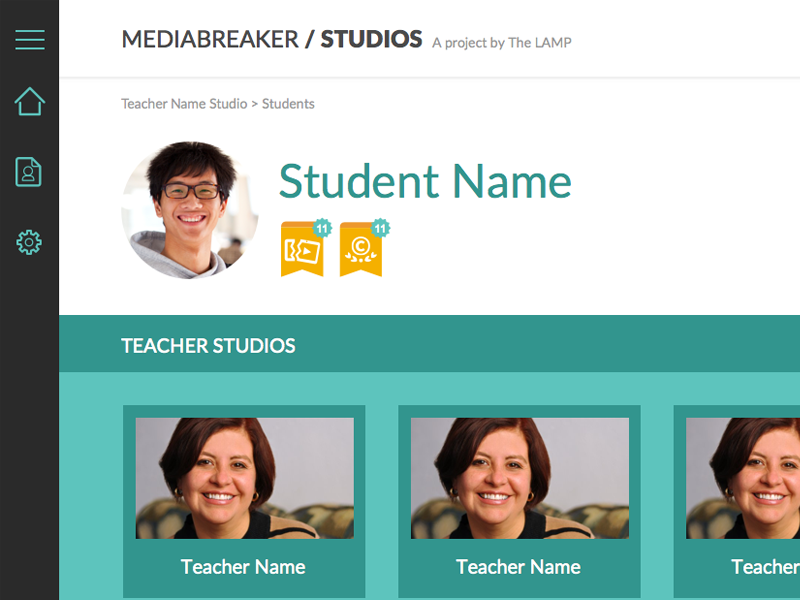
Task: Click the MEDIABREAKER / STUDIOS logo
Action: (x=271, y=39)
